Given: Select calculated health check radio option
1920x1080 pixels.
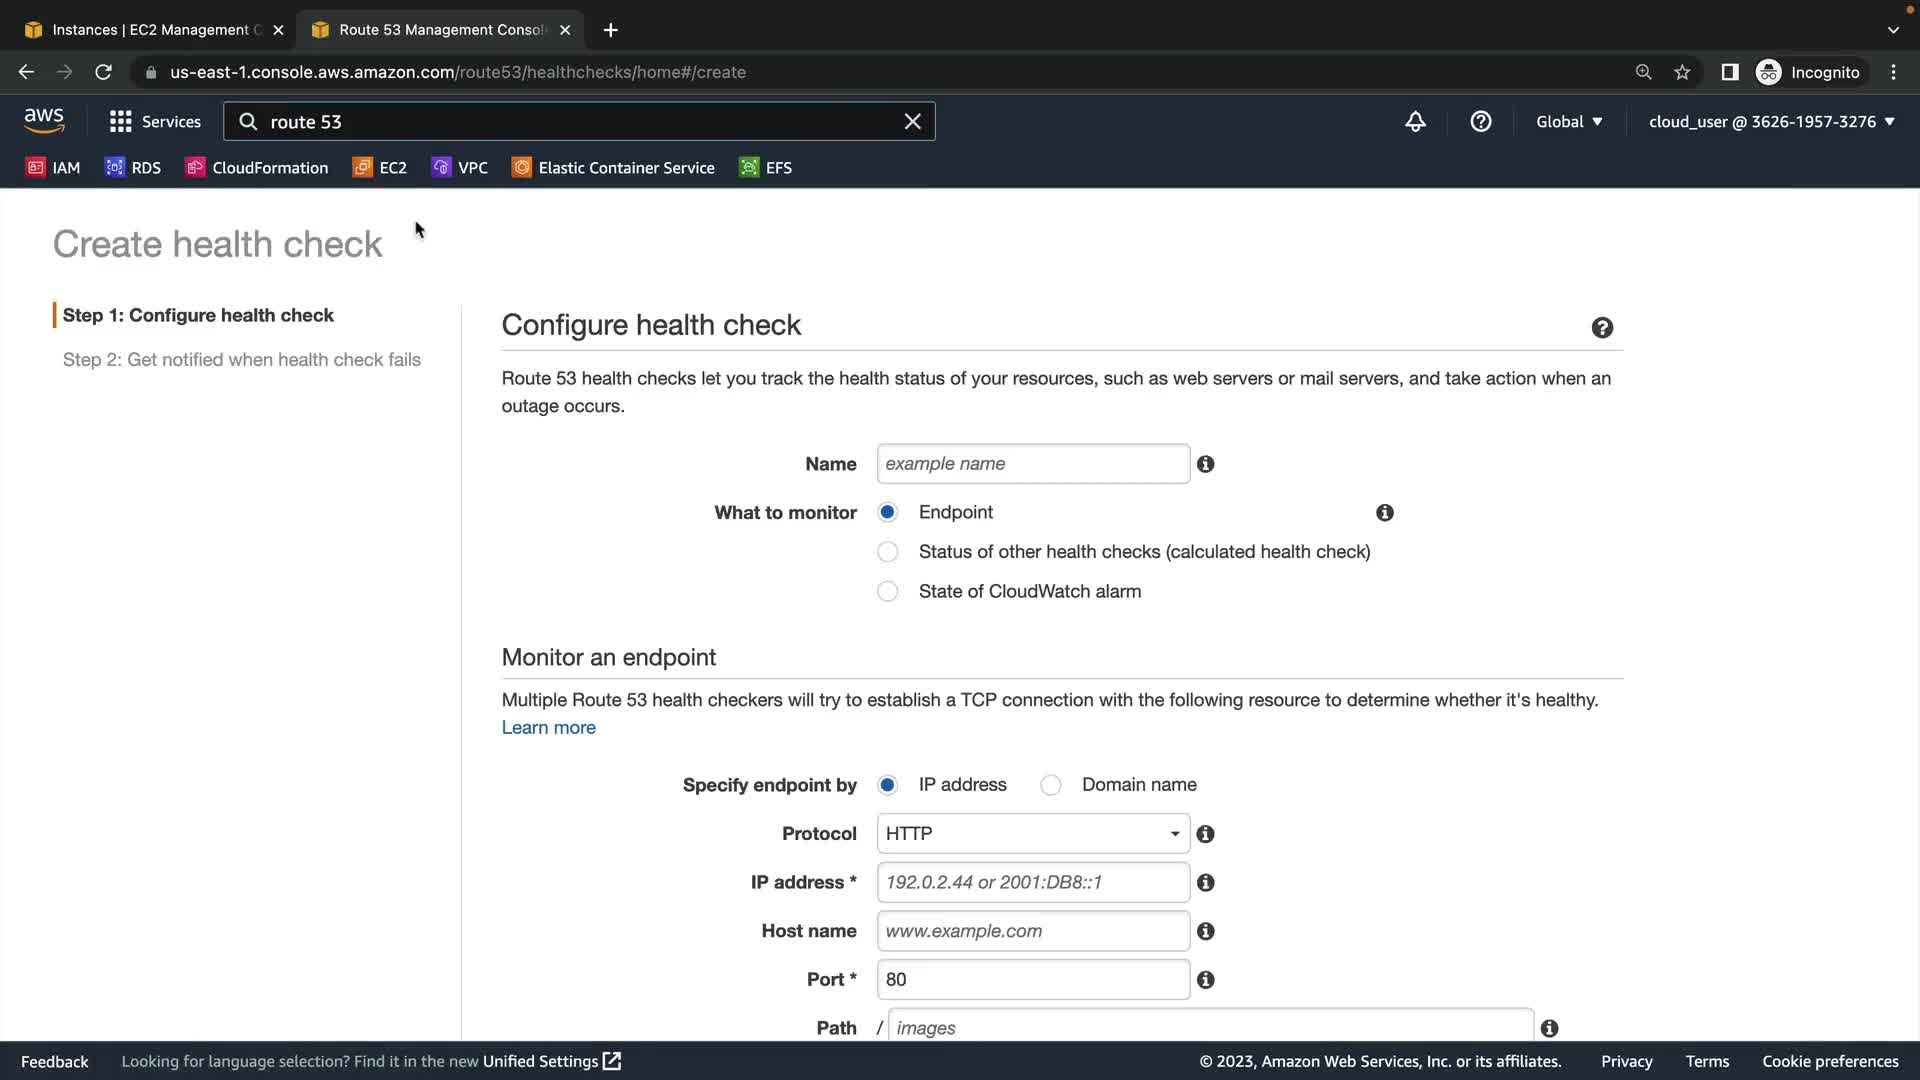Looking at the screenshot, I should tap(887, 552).
